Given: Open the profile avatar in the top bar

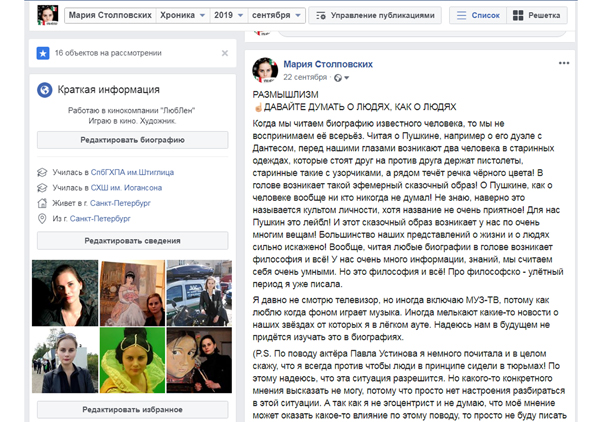Looking at the screenshot, I should [48, 15].
